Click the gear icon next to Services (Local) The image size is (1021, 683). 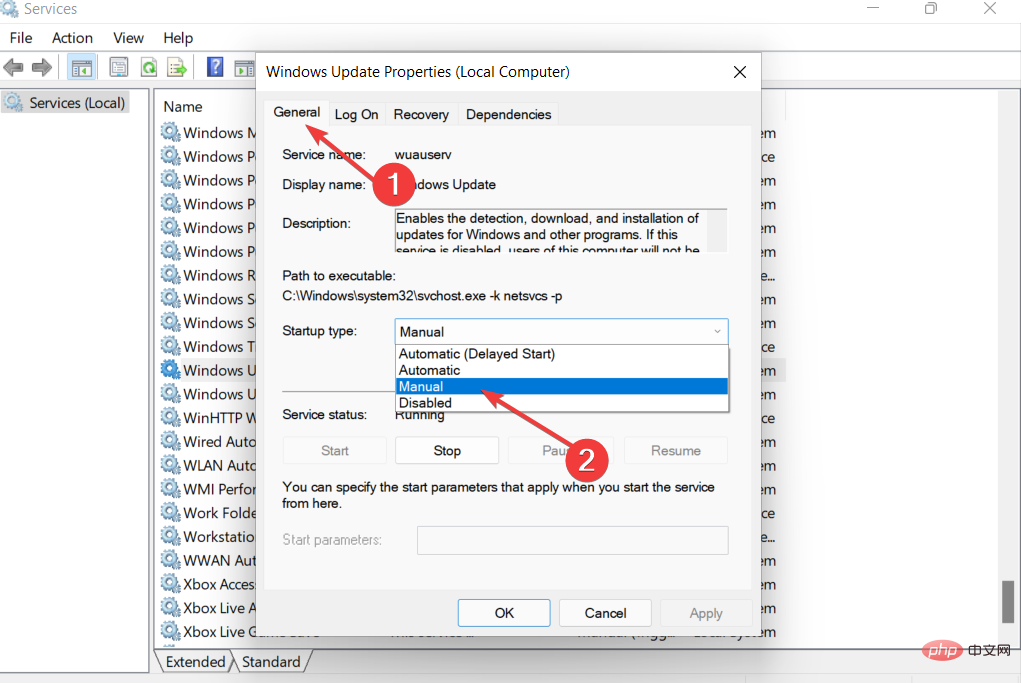[13, 102]
